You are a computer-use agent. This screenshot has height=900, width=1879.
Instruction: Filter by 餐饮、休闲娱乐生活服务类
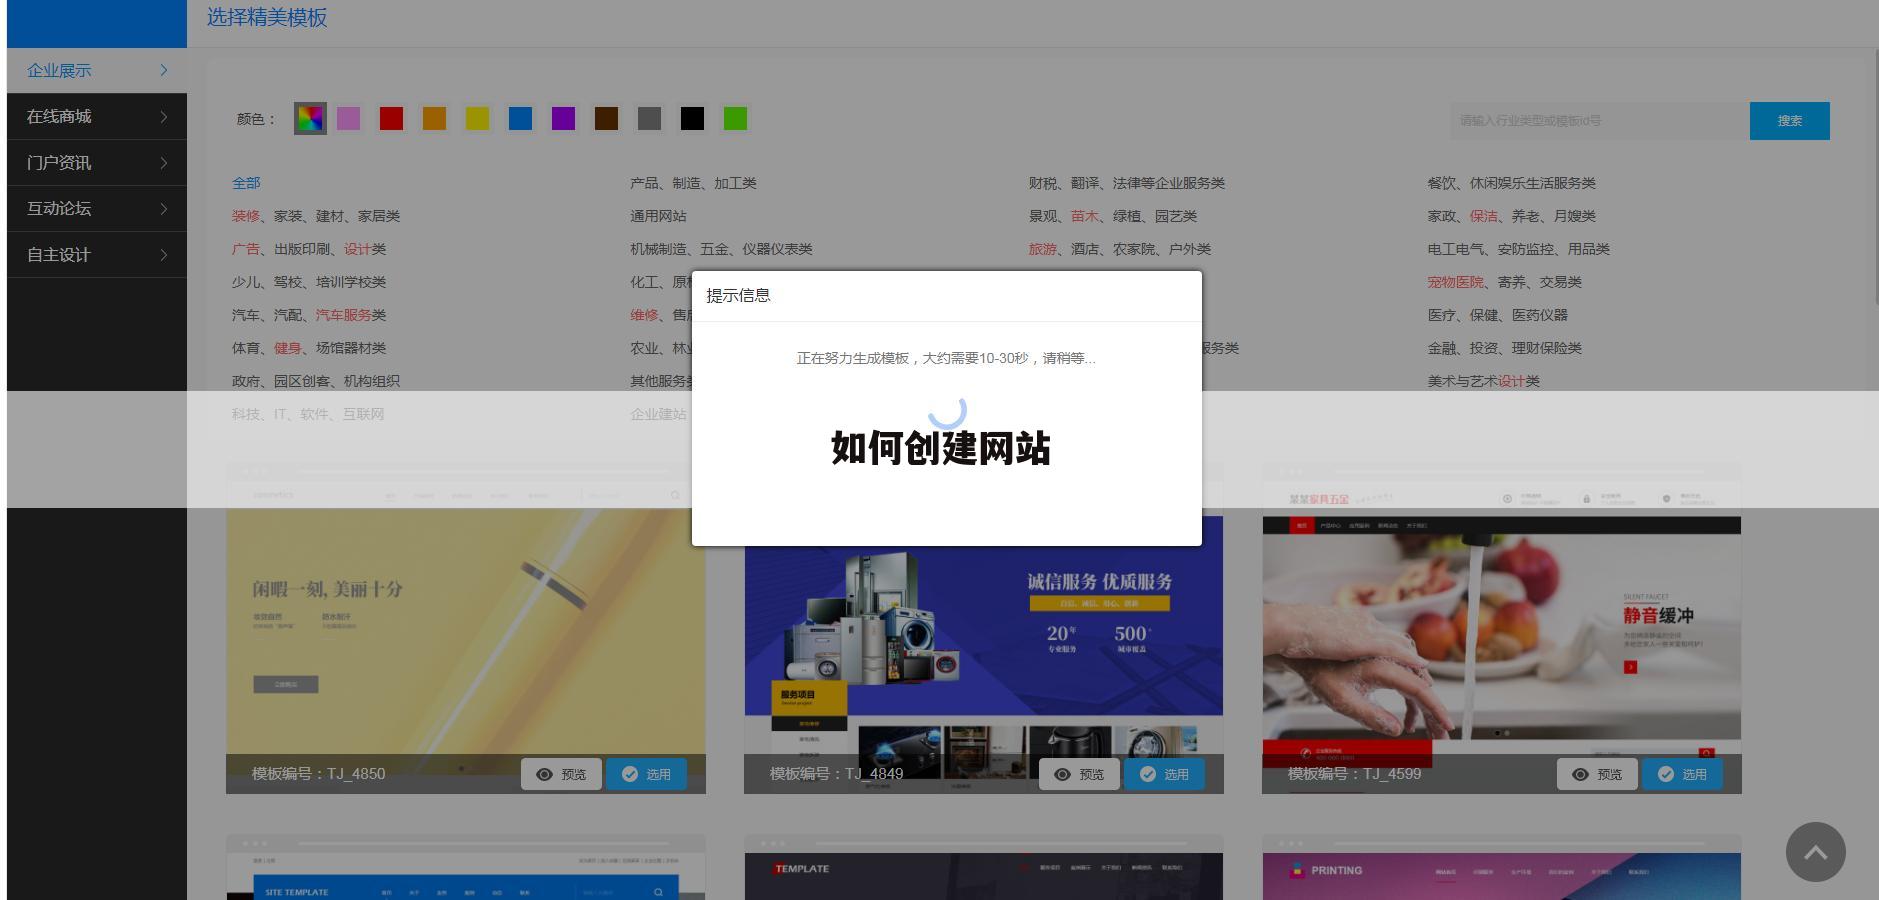pyautogui.click(x=1512, y=183)
